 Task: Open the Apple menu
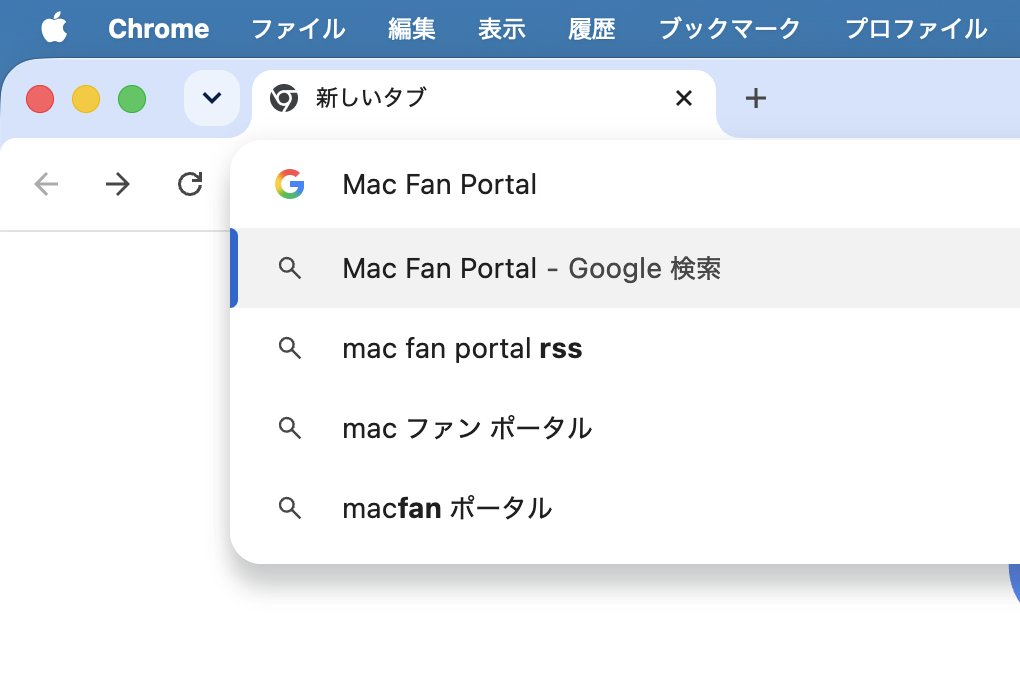point(54,29)
